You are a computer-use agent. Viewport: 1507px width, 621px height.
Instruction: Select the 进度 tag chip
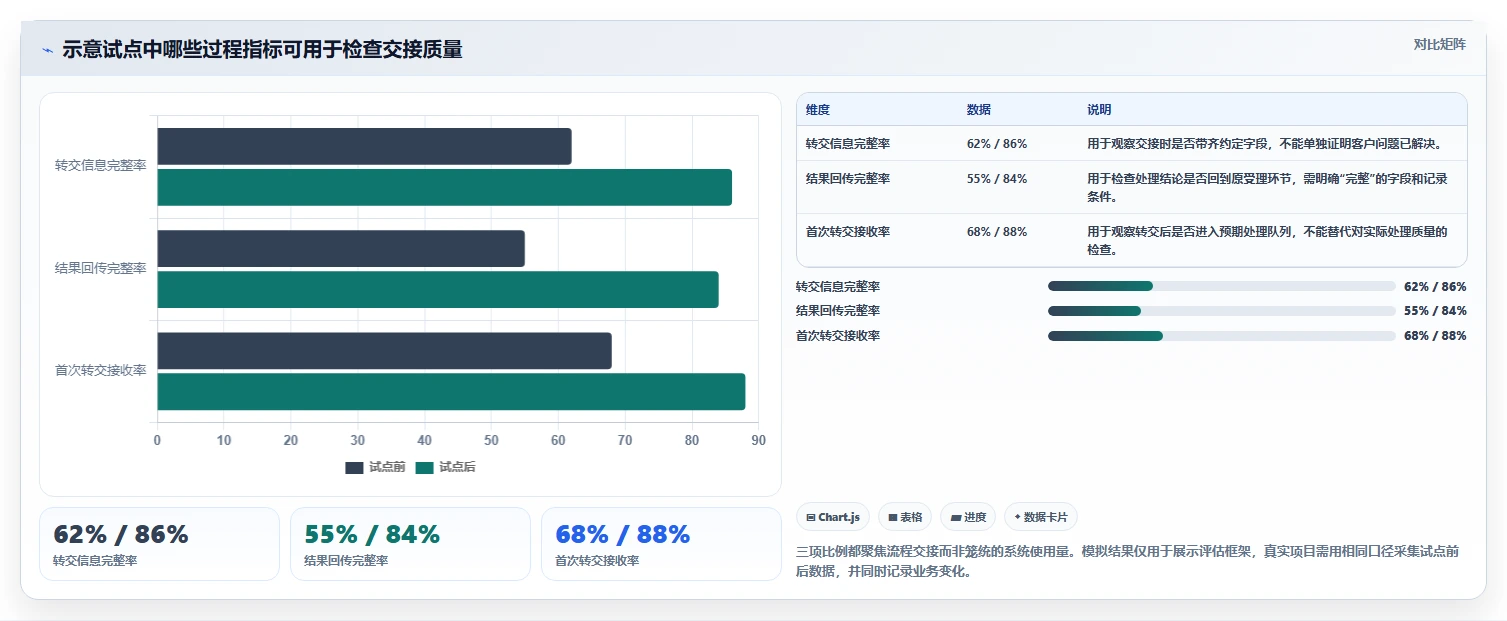click(x=967, y=517)
